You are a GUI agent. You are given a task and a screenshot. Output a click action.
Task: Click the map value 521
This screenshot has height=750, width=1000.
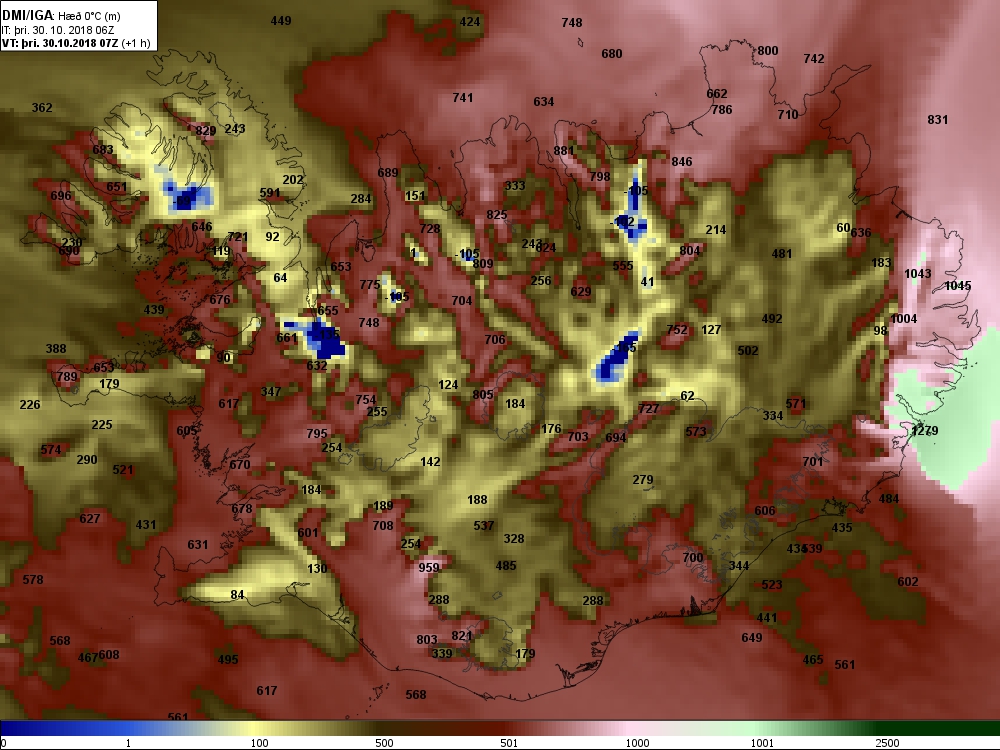(122, 470)
